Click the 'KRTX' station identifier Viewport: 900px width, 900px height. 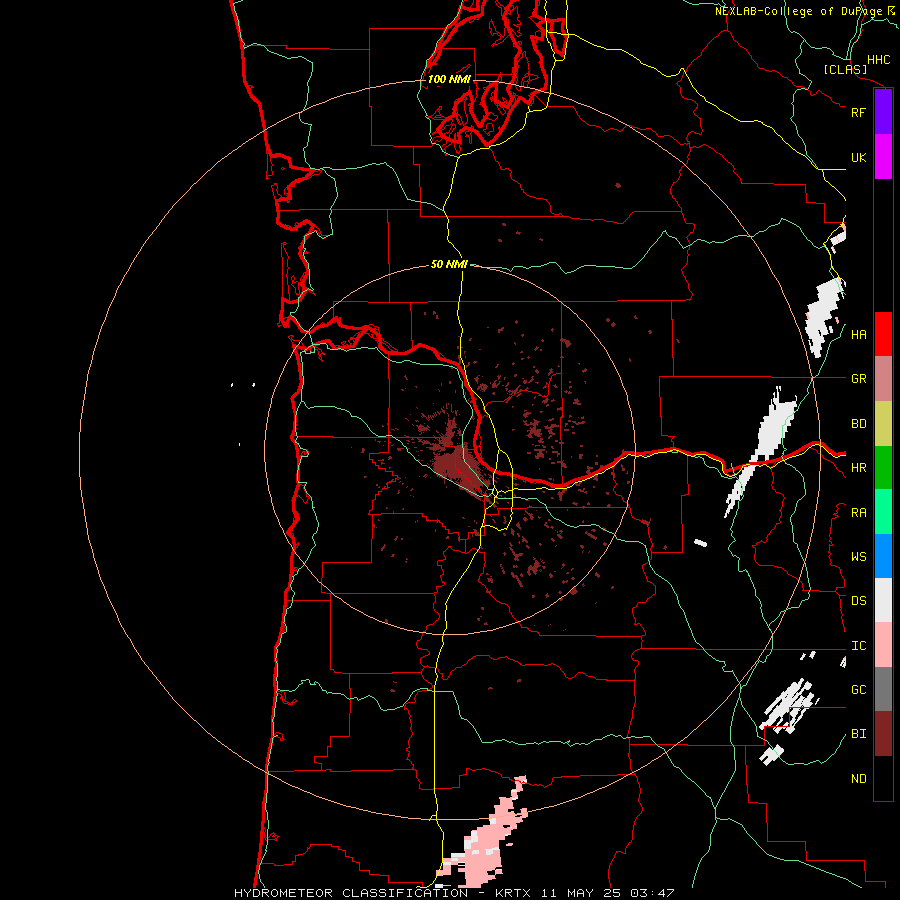click(513, 893)
